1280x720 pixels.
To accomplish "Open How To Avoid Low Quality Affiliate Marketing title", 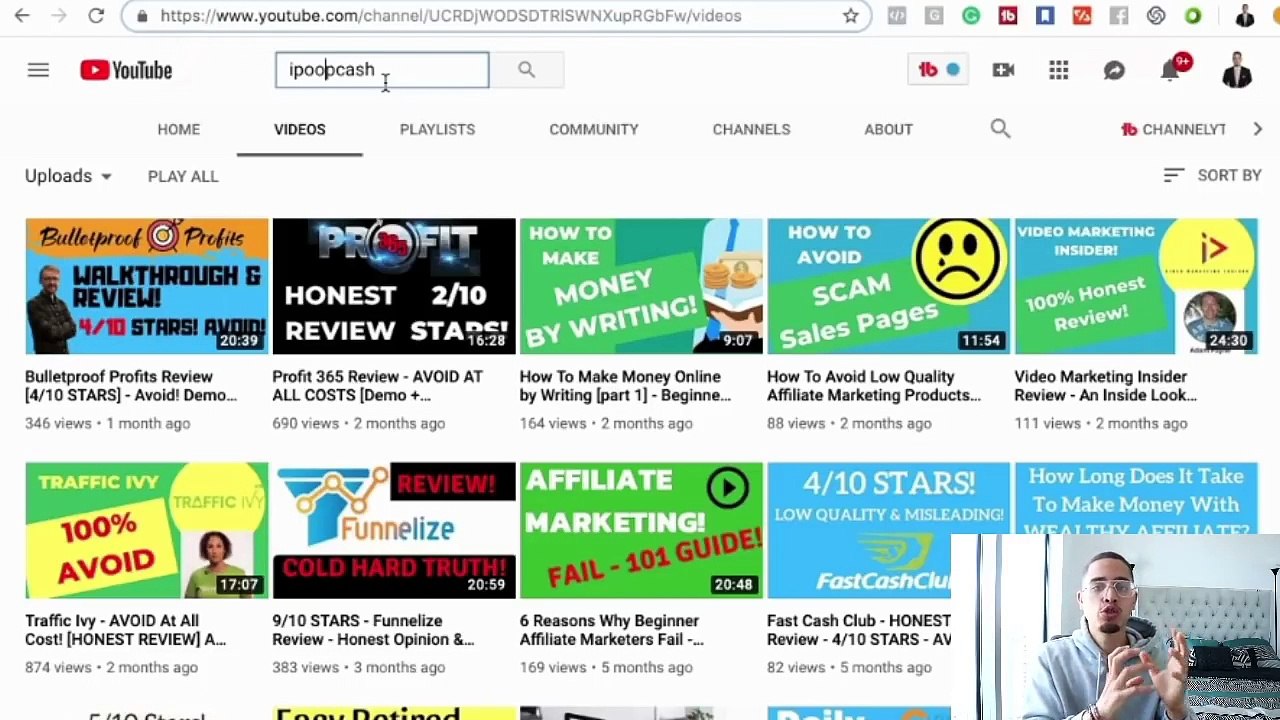I will pos(874,386).
